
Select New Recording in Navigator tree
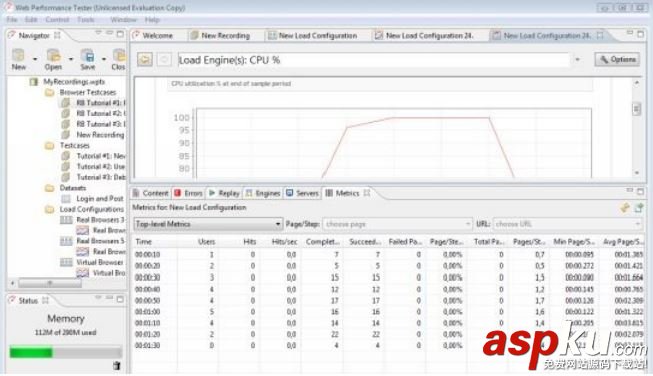(100, 134)
